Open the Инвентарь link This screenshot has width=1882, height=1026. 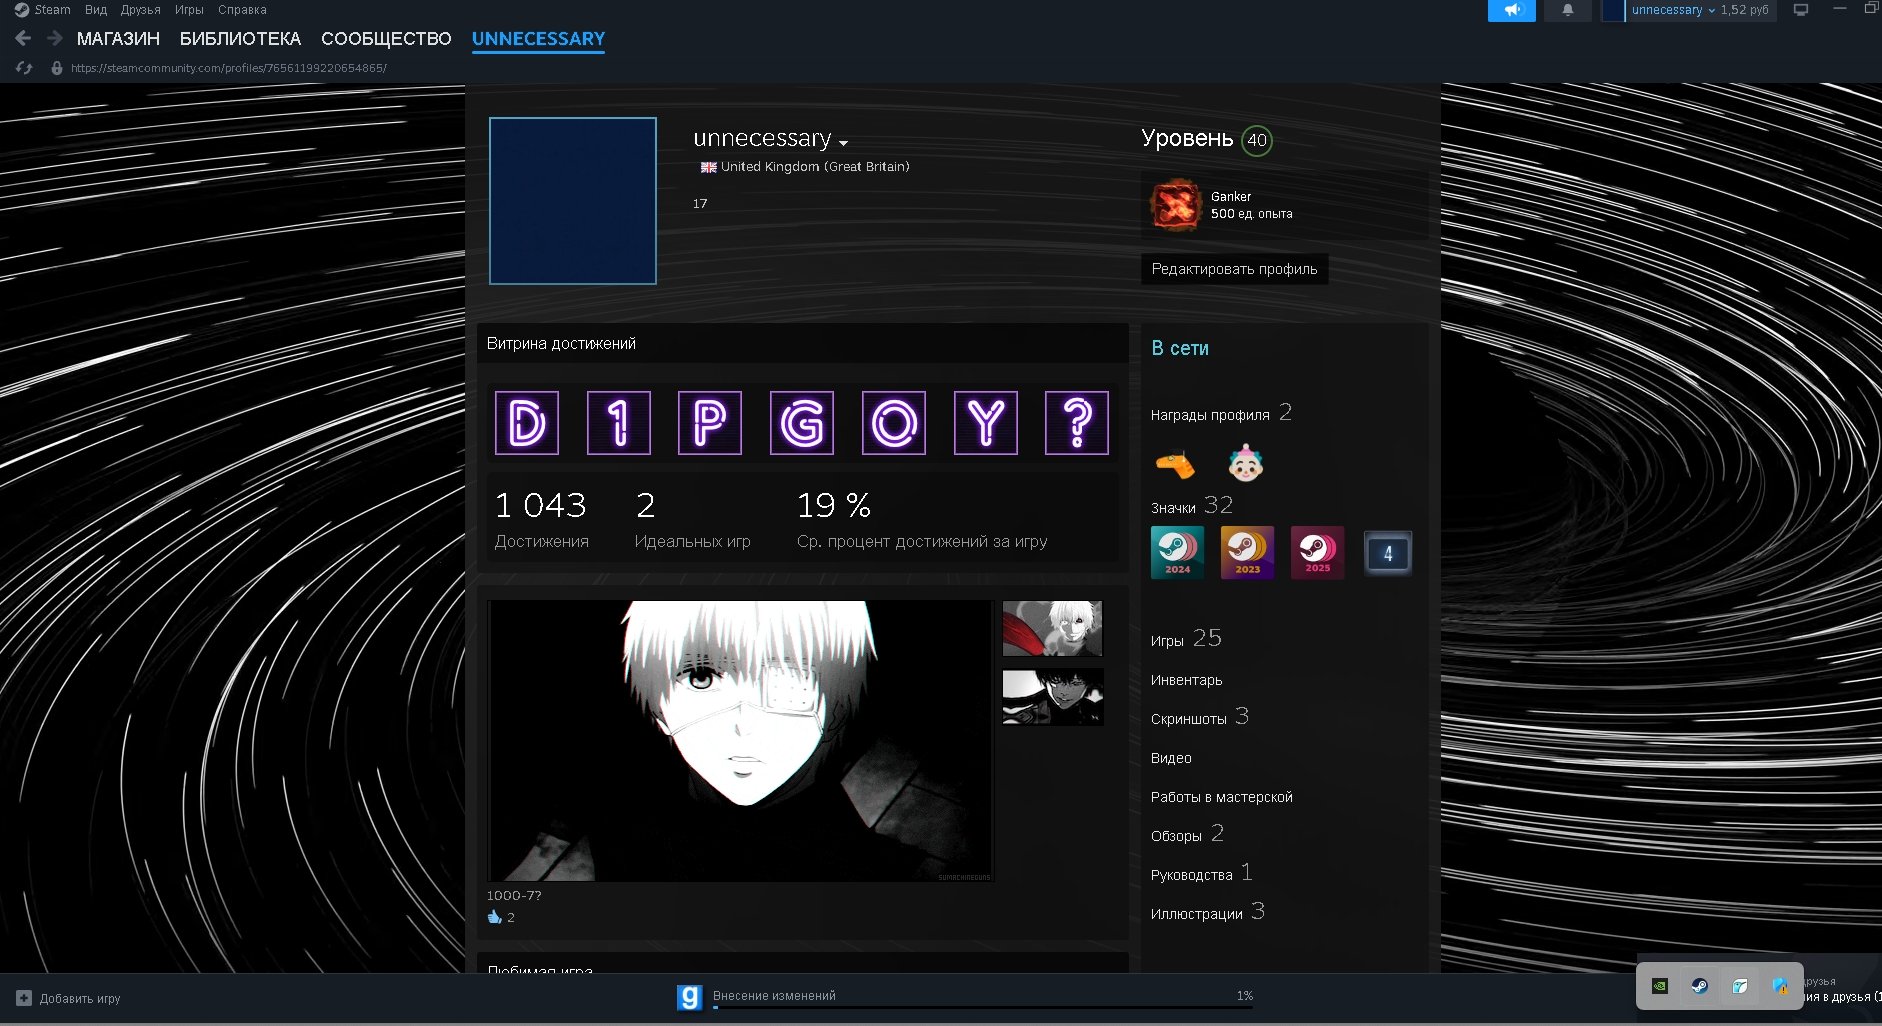pos(1186,680)
